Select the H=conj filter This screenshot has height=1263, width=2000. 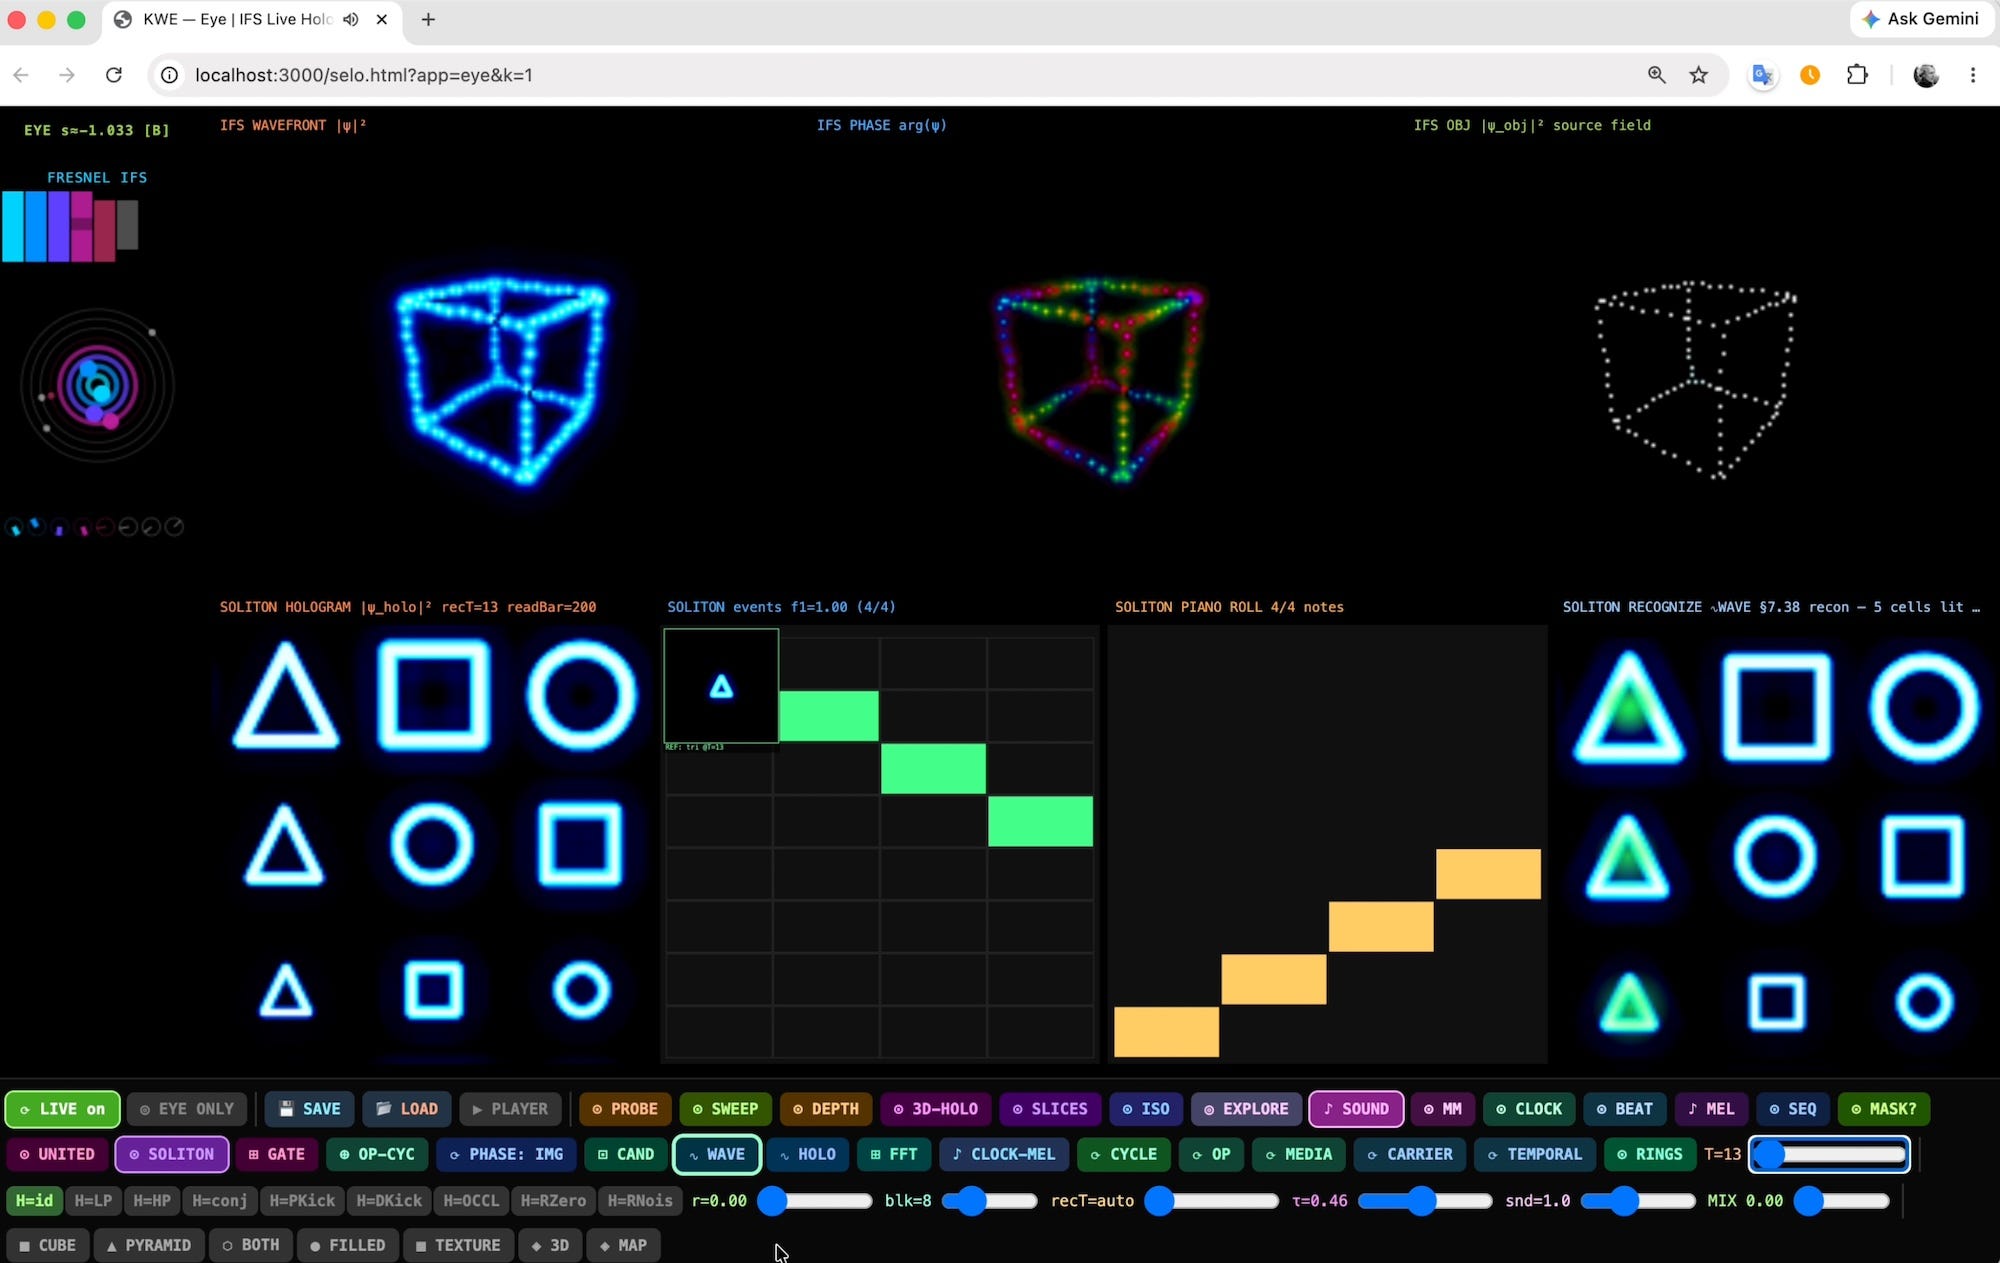pos(220,1200)
